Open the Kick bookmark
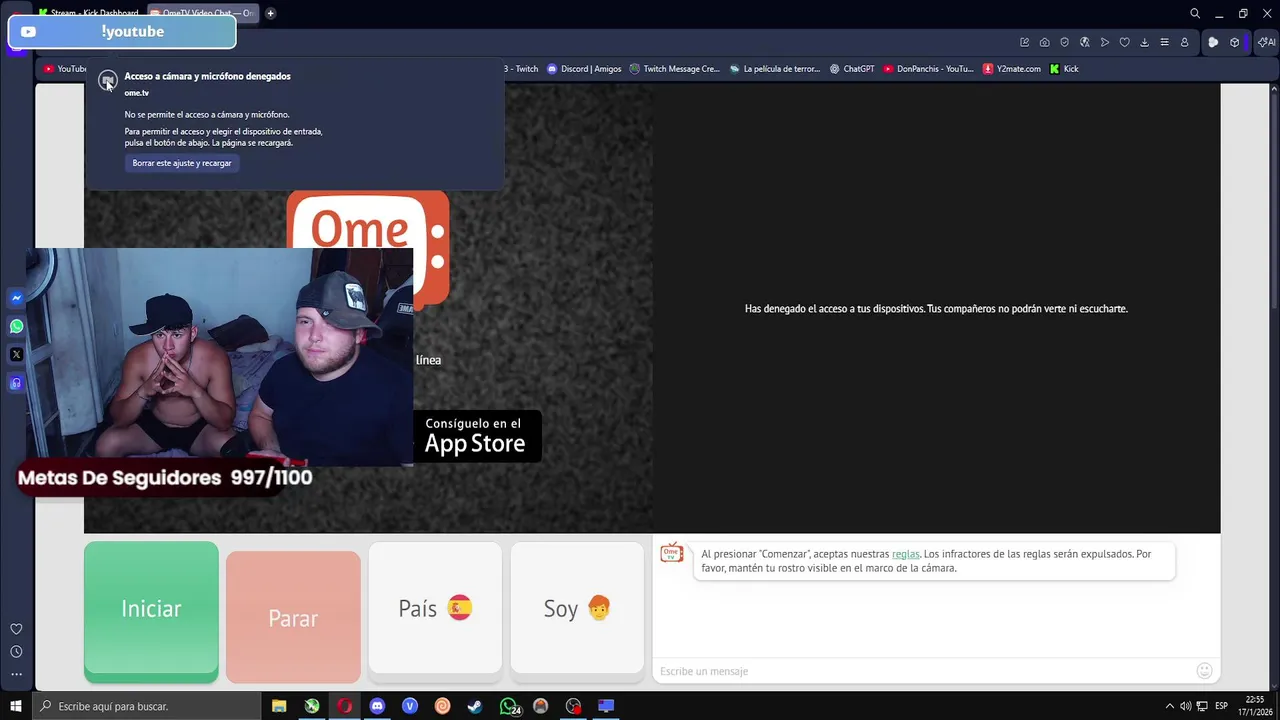This screenshot has width=1280, height=720. click(x=1064, y=69)
